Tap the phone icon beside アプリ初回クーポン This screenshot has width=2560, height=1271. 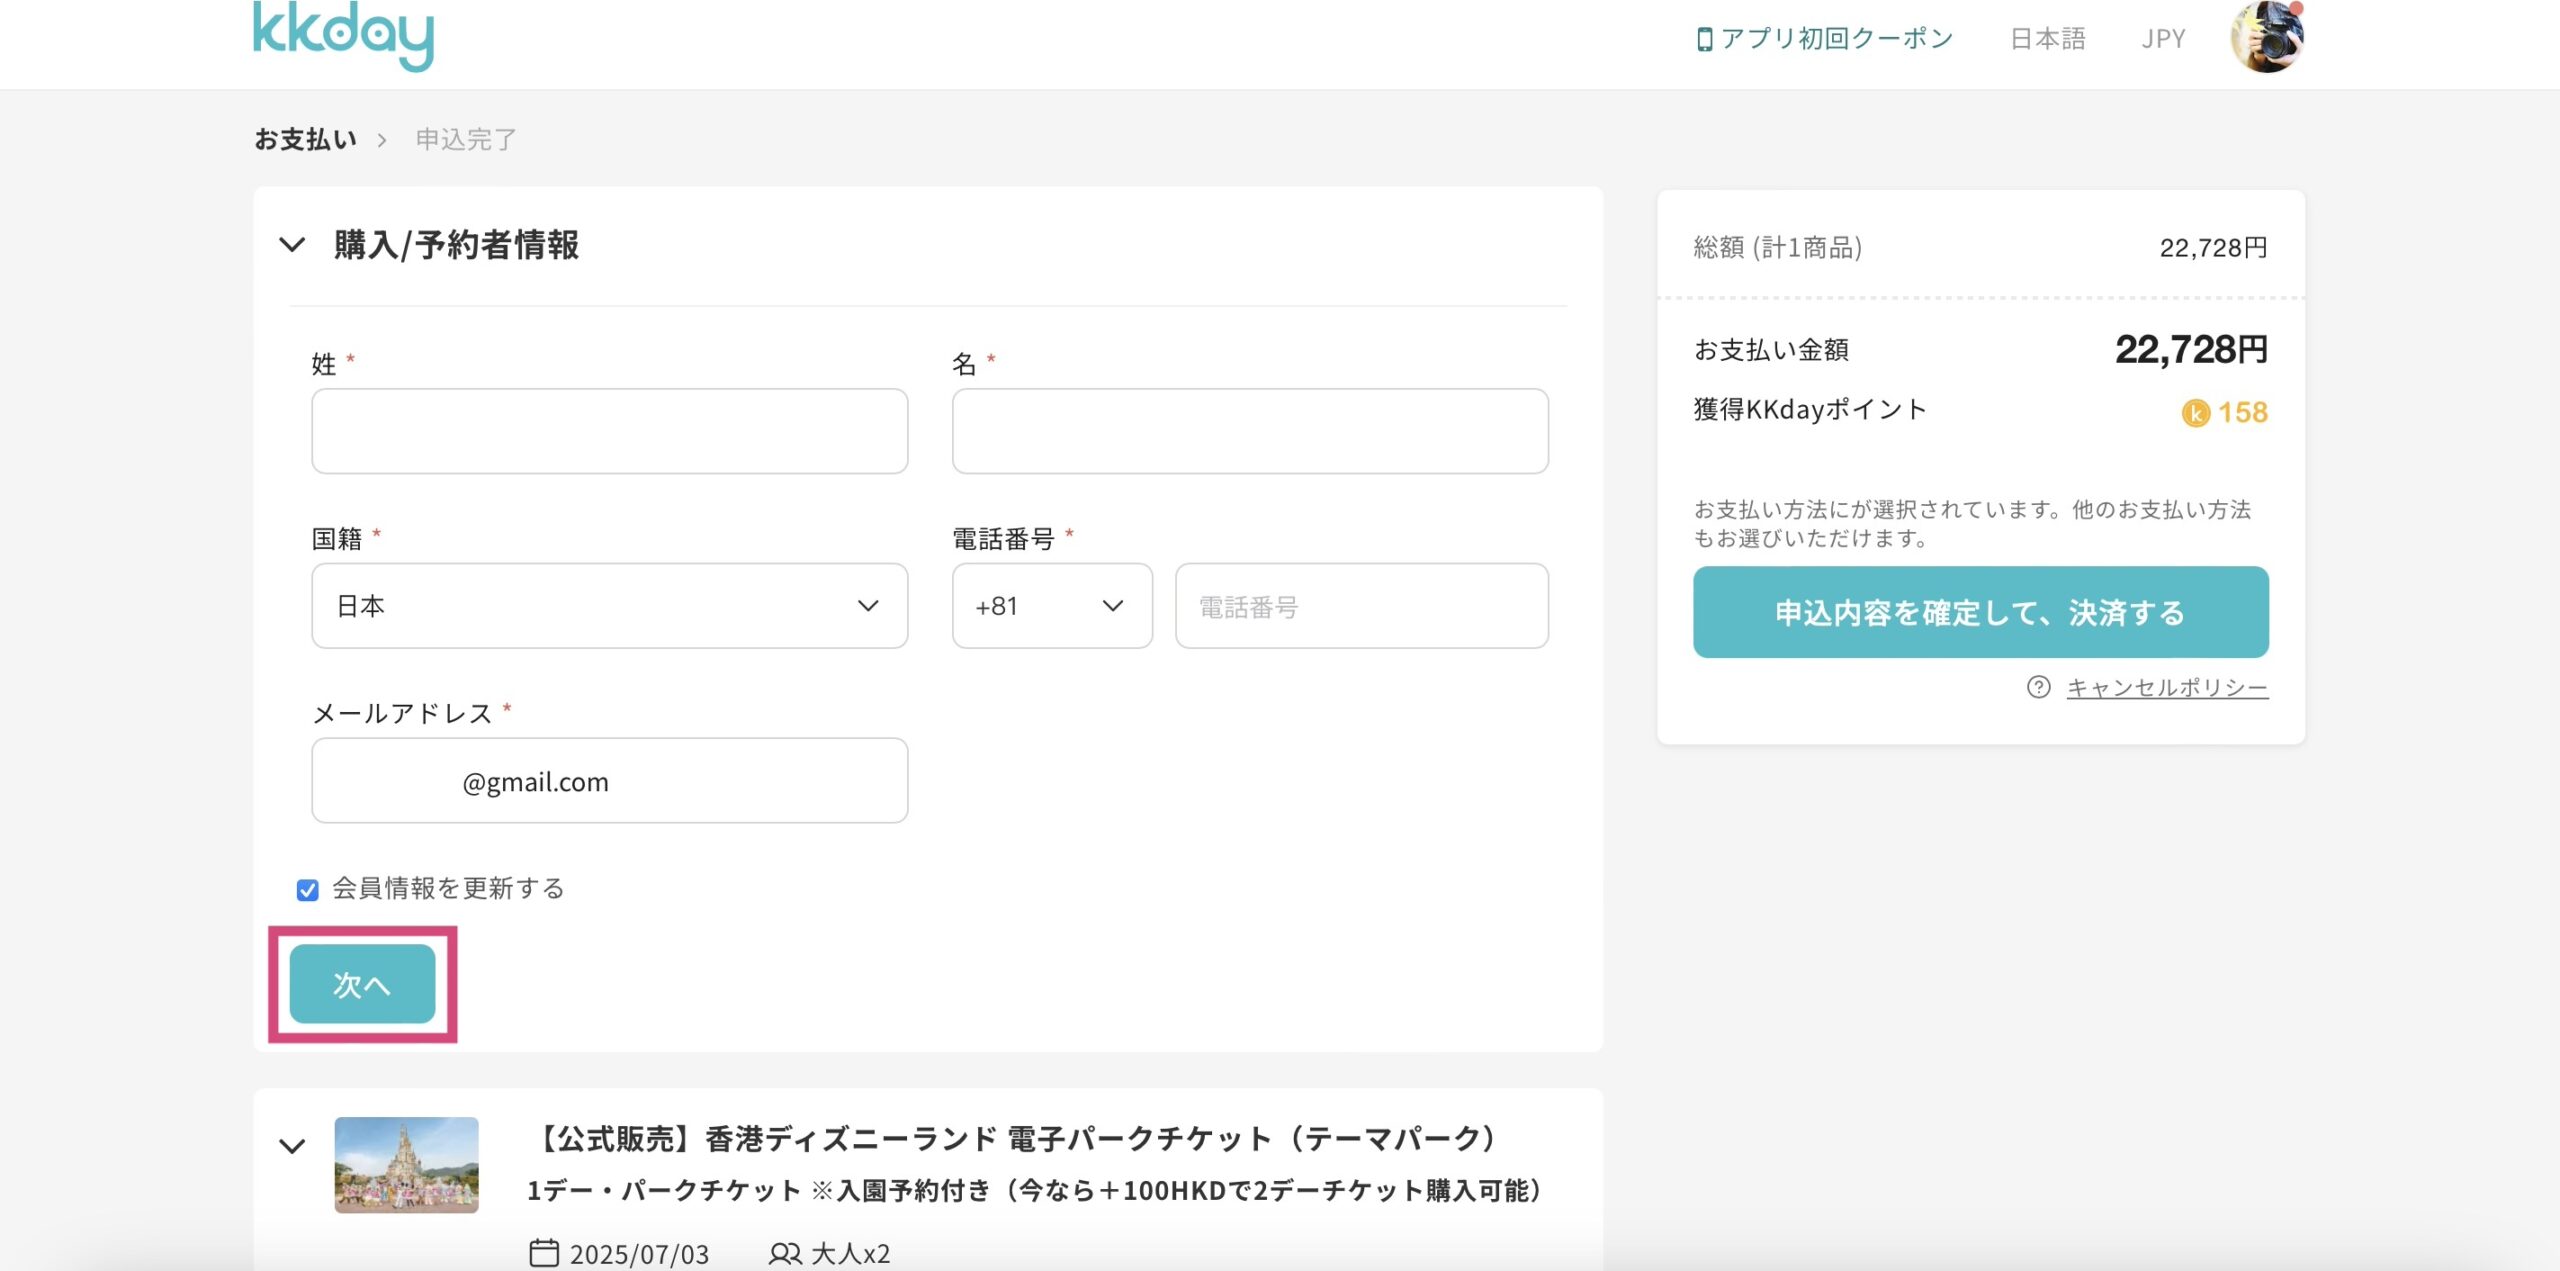click(x=1705, y=39)
